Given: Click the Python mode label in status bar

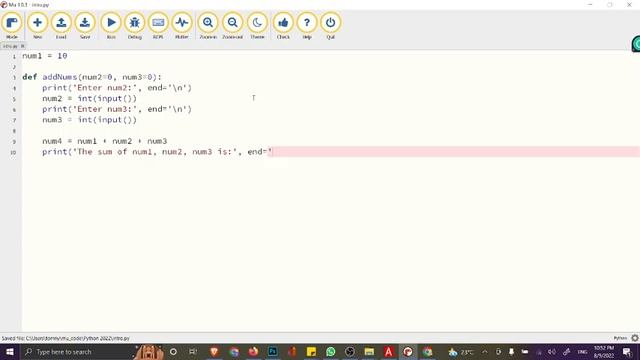Looking at the screenshot, I should tap(620, 338).
